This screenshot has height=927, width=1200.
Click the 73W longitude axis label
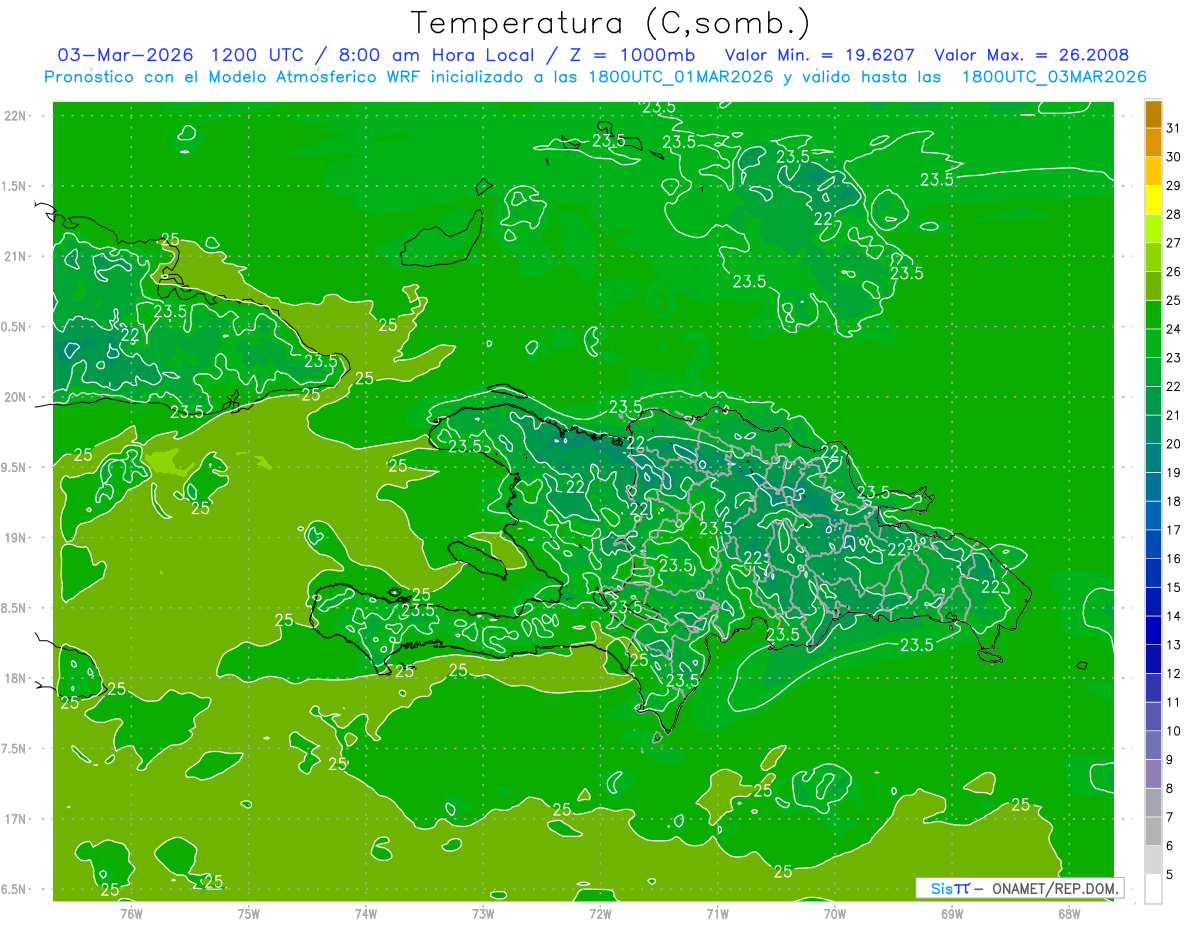click(x=482, y=913)
